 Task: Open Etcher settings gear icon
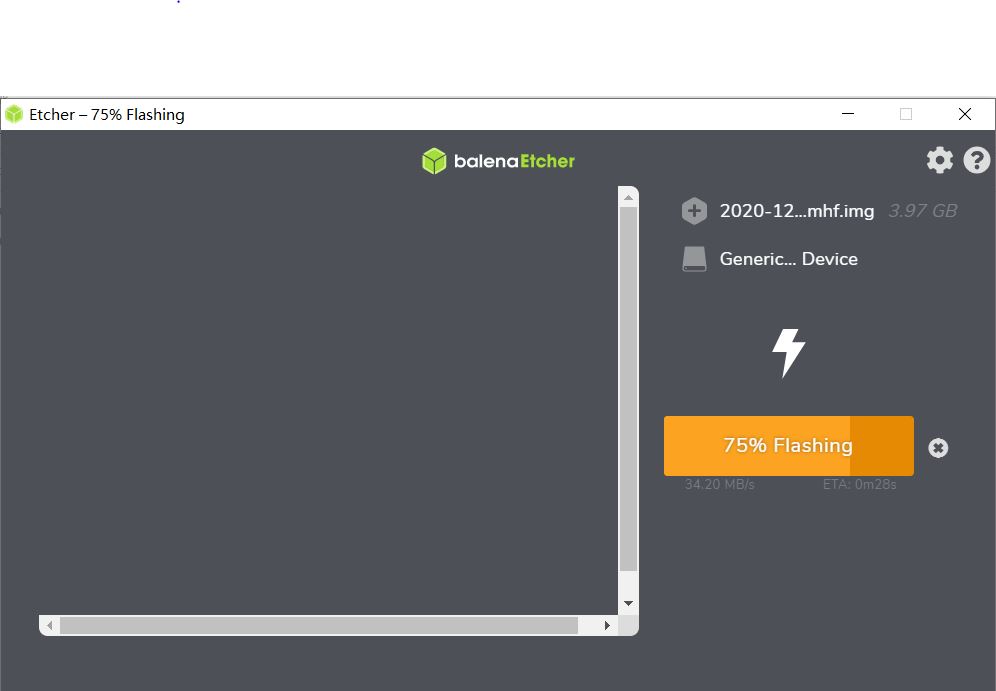pyautogui.click(x=939, y=160)
